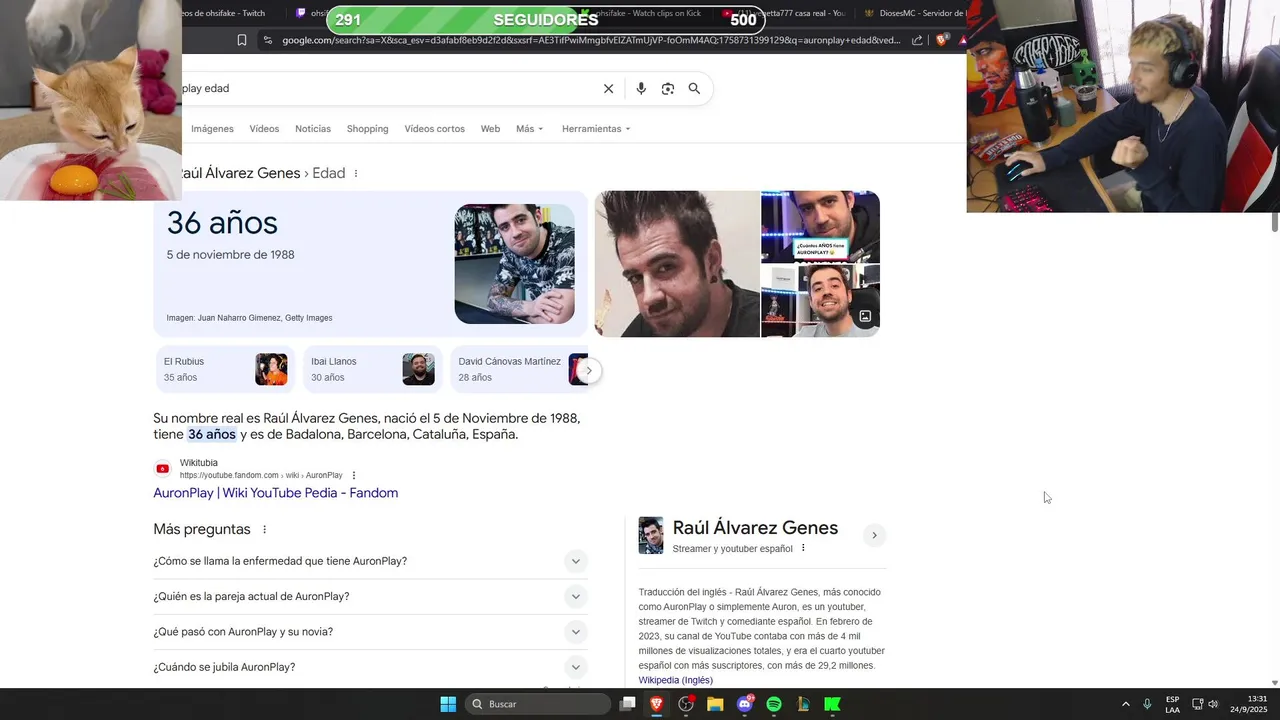Click the browser address bar URL
Viewport: 1280px width, 720px height.
tap(591, 40)
